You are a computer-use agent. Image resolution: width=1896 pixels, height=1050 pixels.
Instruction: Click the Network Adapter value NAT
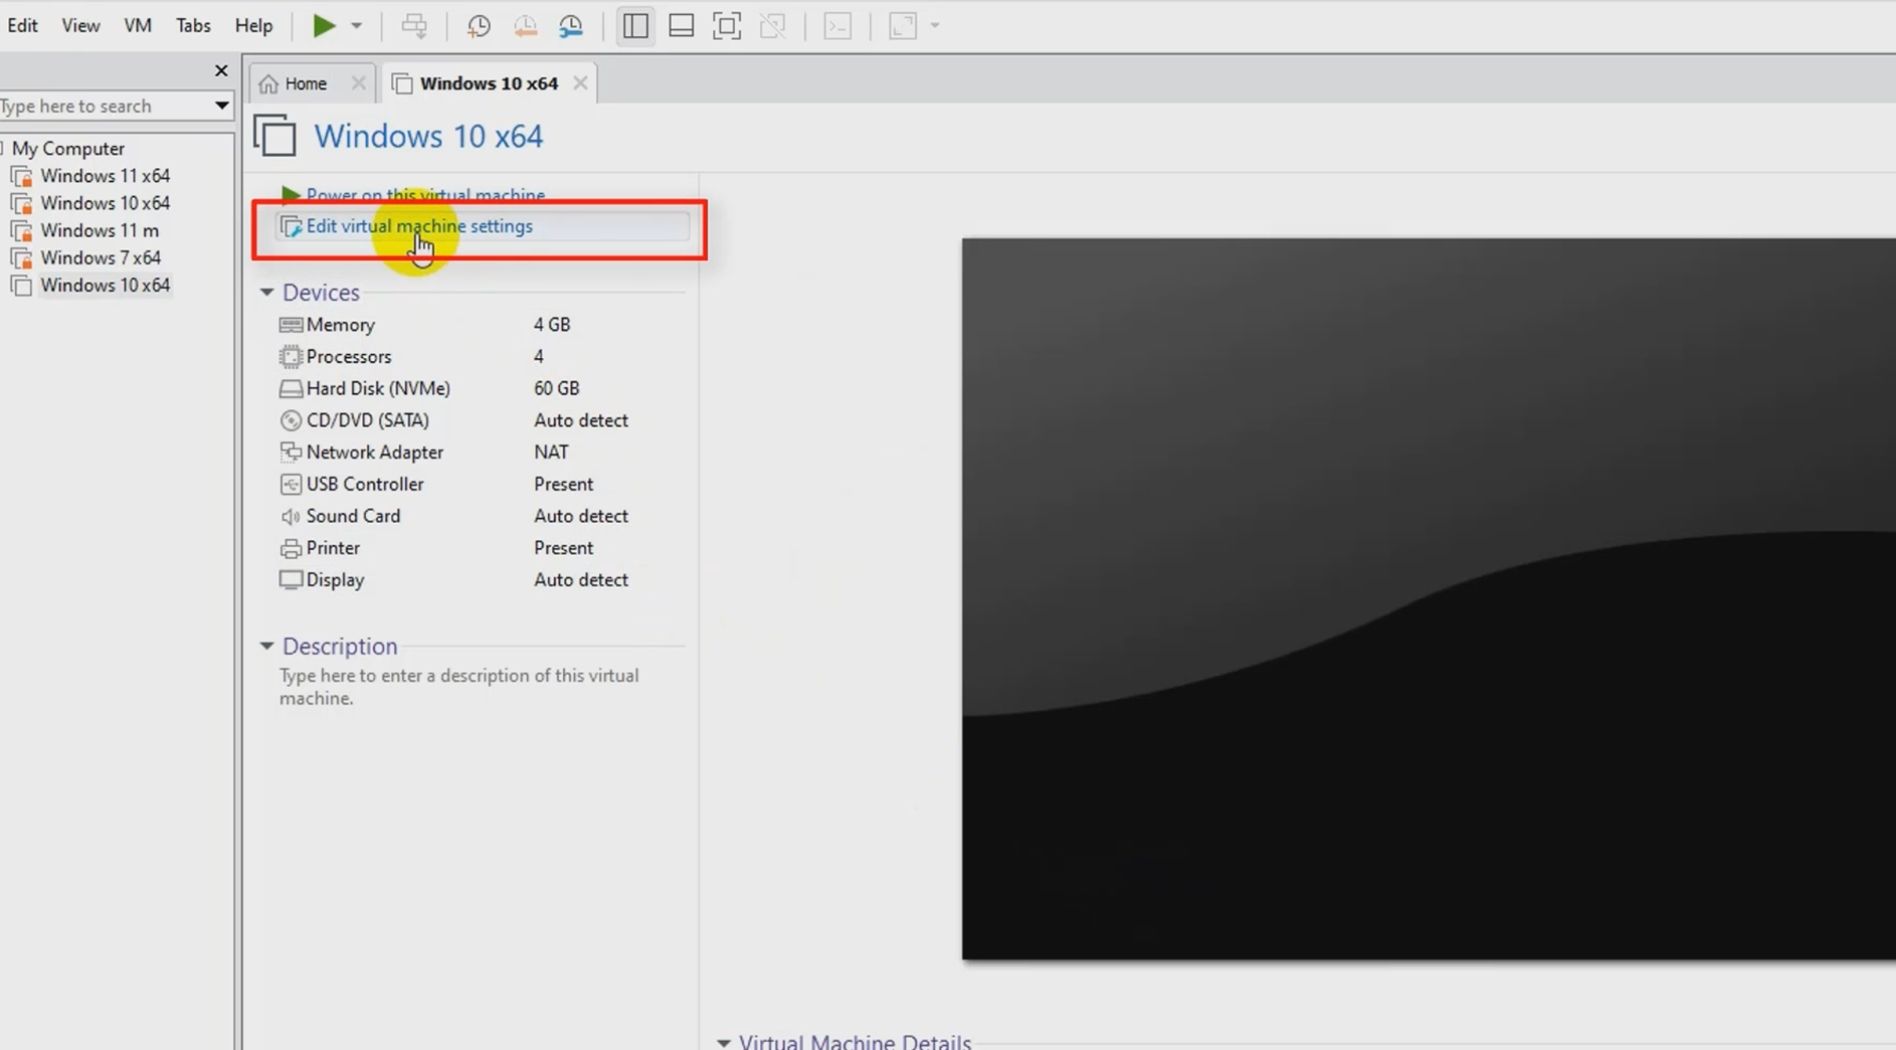click(x=551, y=453)
